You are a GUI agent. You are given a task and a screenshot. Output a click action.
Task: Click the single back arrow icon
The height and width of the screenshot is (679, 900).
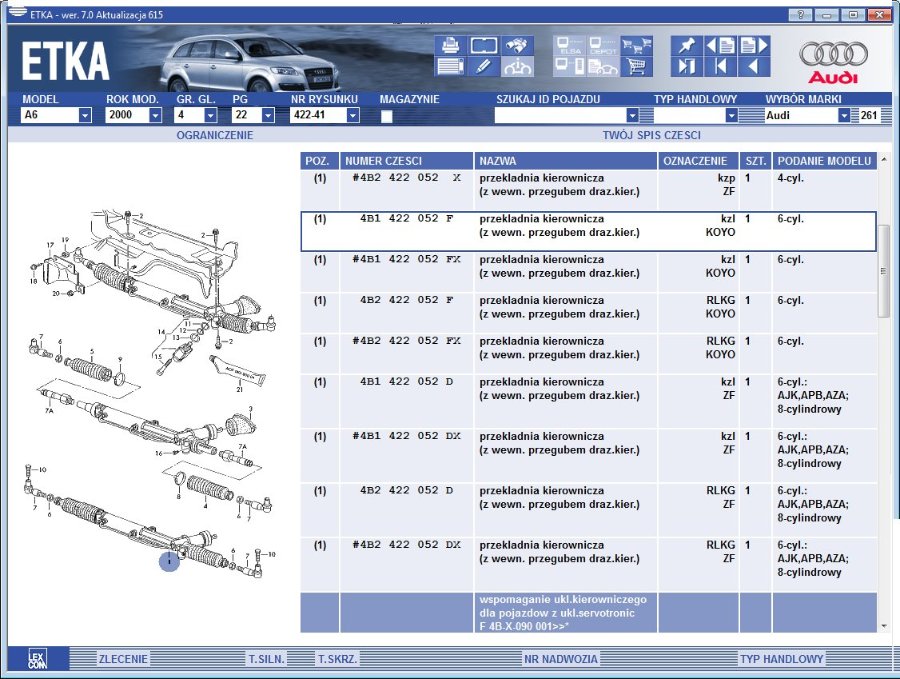pos(754,67)
